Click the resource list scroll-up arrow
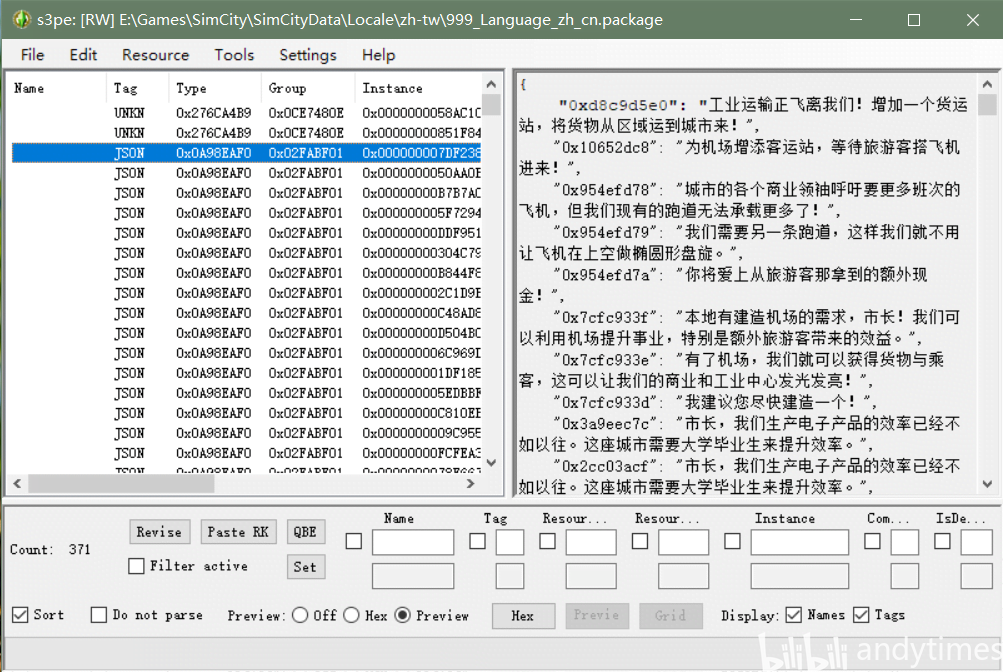The image size is (1003, 672). pyautogui.click(x=491, y=84)
